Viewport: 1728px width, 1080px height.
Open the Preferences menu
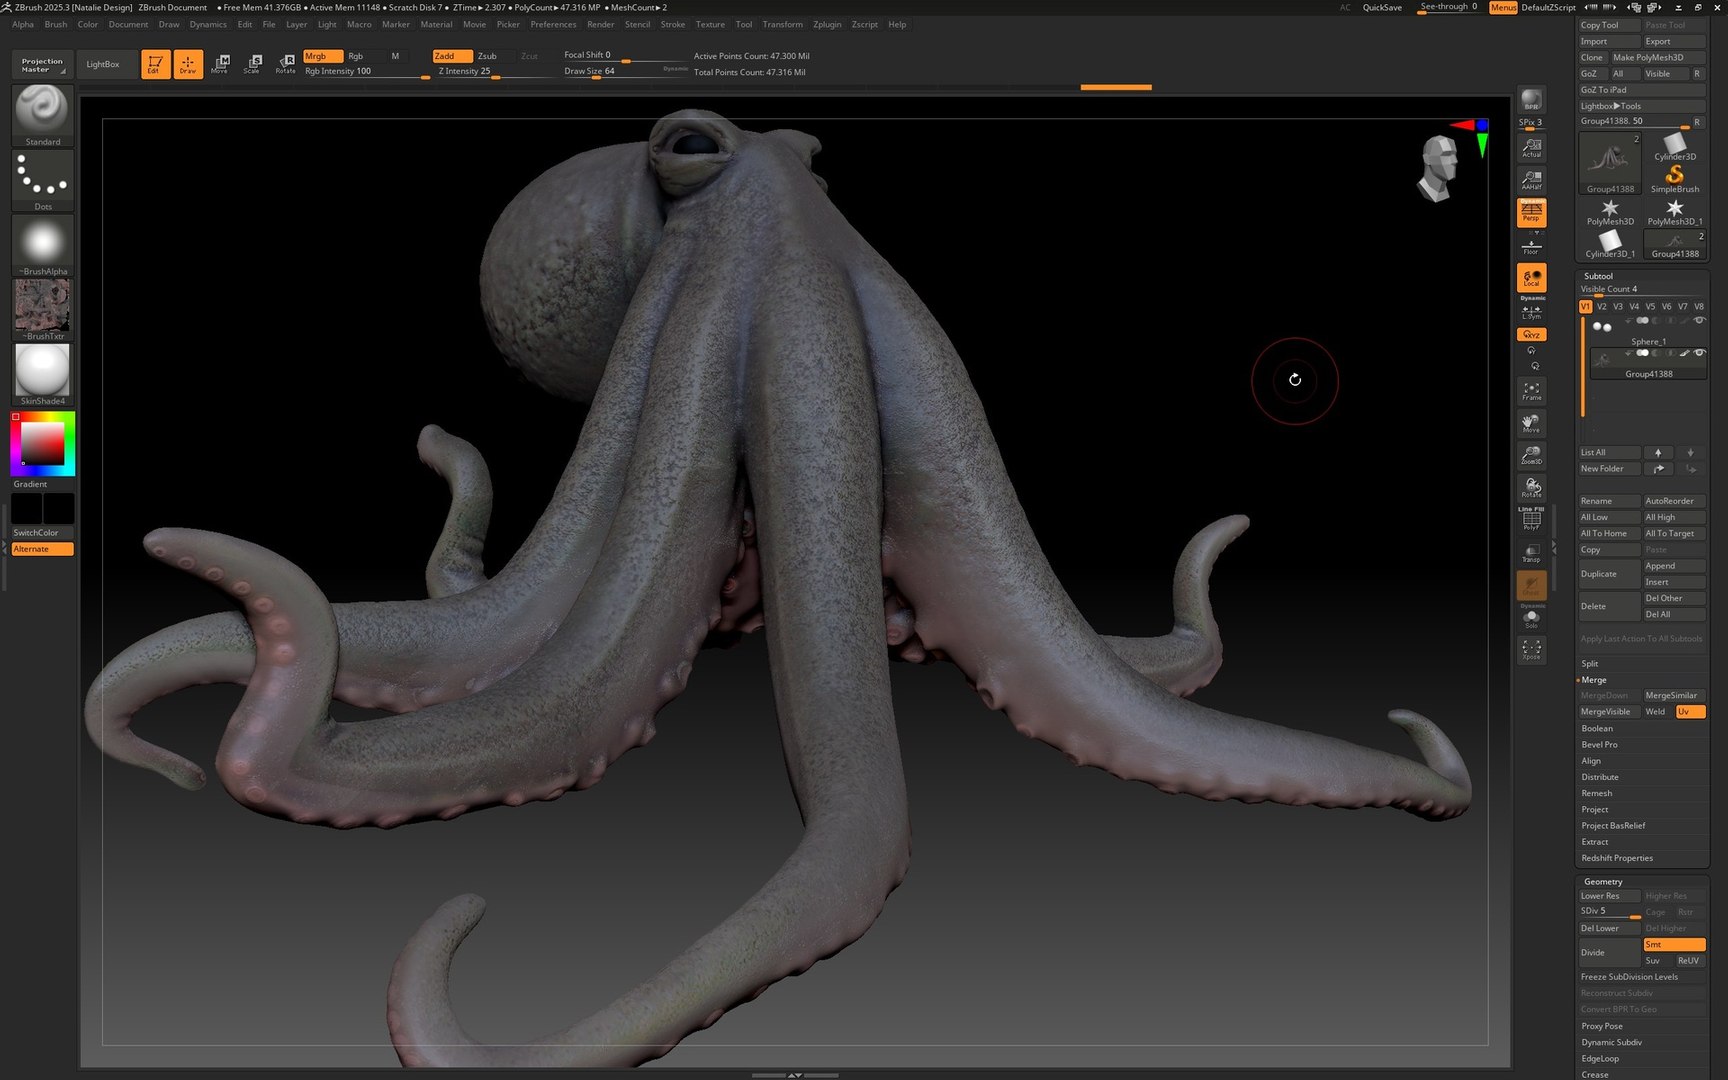click(x=553, y=25)
